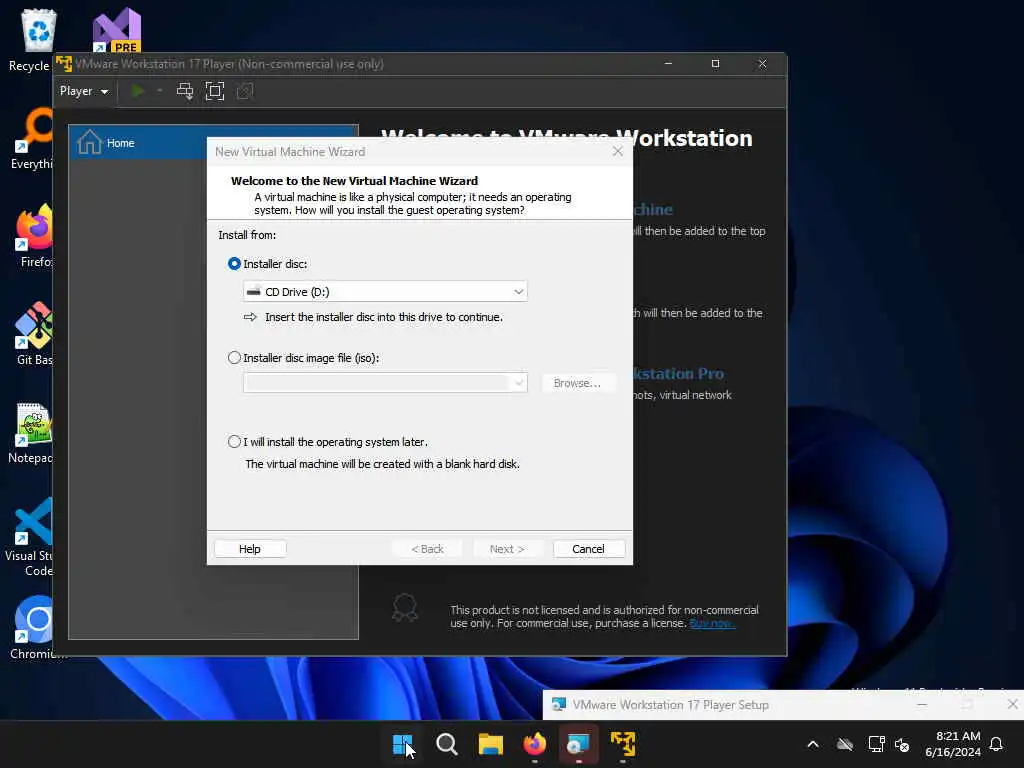Click the Next > button
The image size is (1024, 768).
click(x=507, y=549)
